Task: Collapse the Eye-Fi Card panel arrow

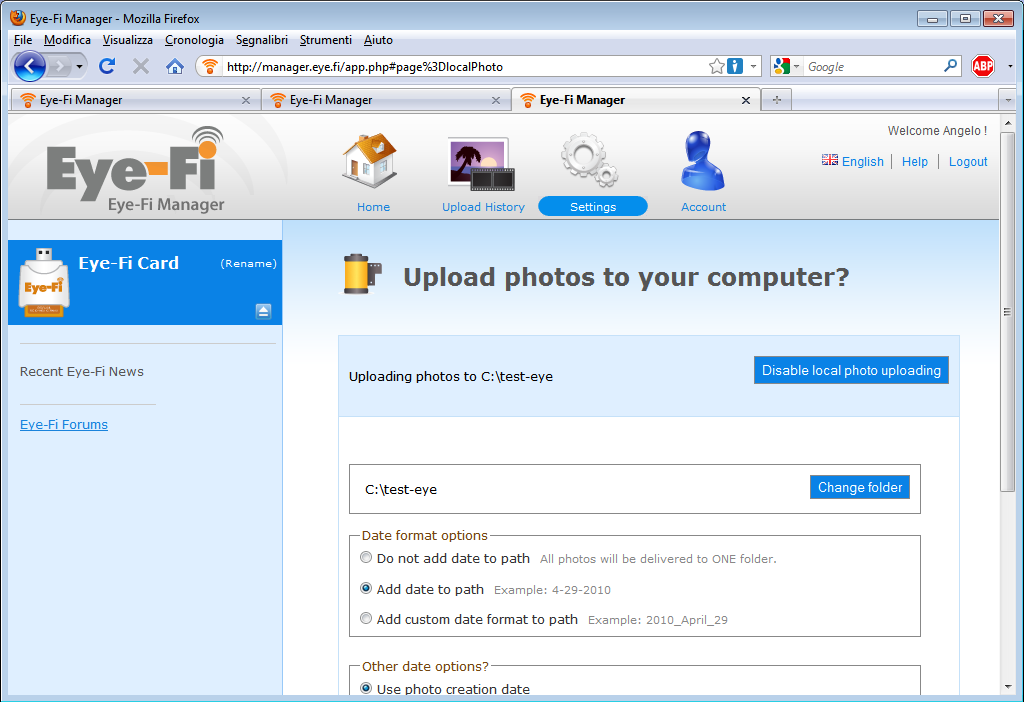Action: (263, 311)
